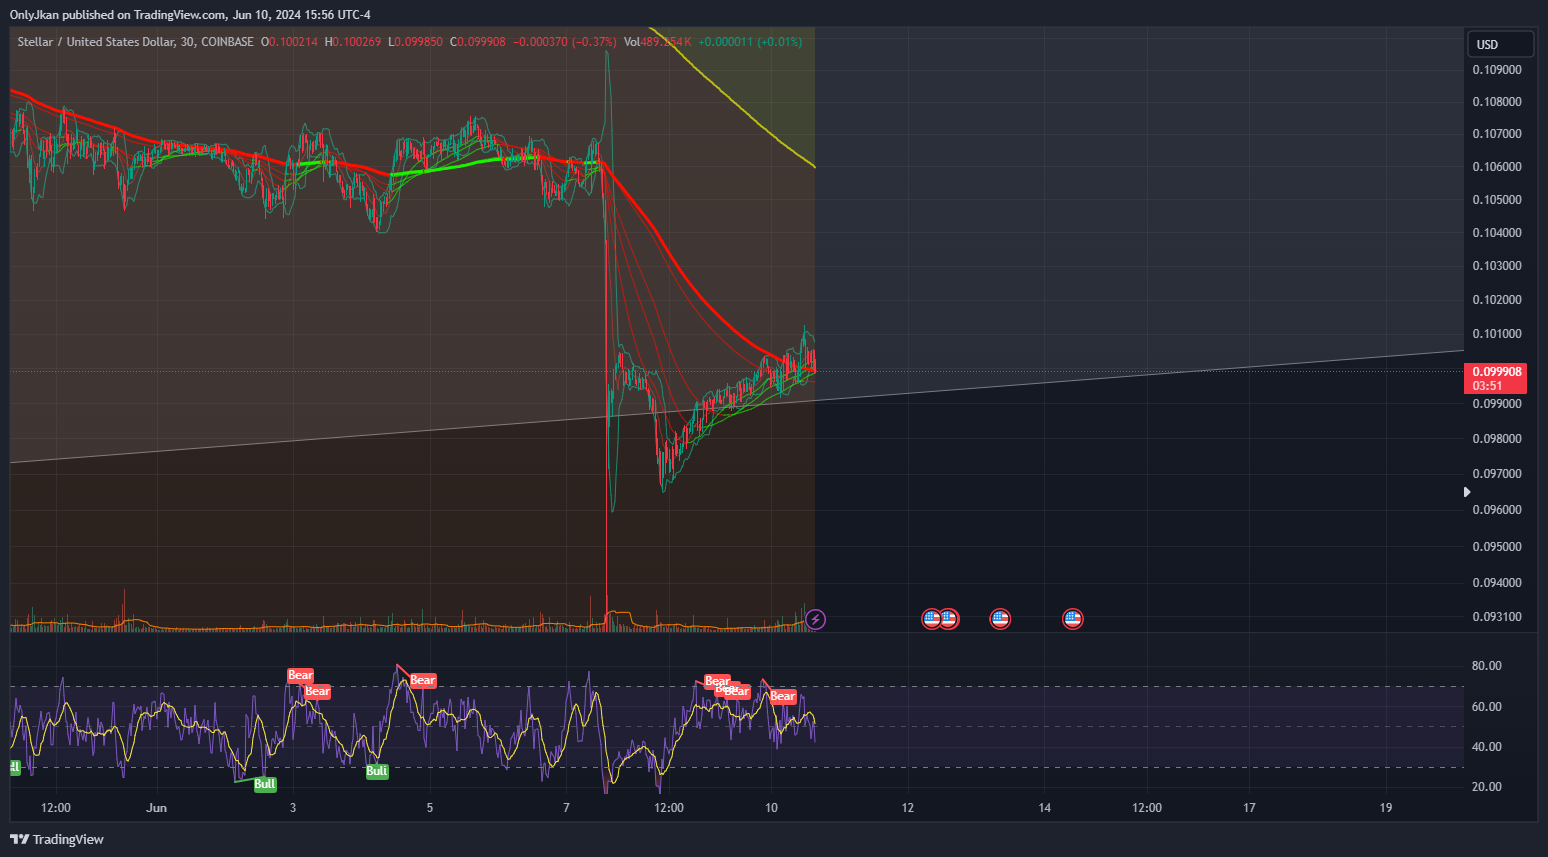Click the 5 date label on the time axis
This screenshot has width=1548, height=857.
(430, 808)
